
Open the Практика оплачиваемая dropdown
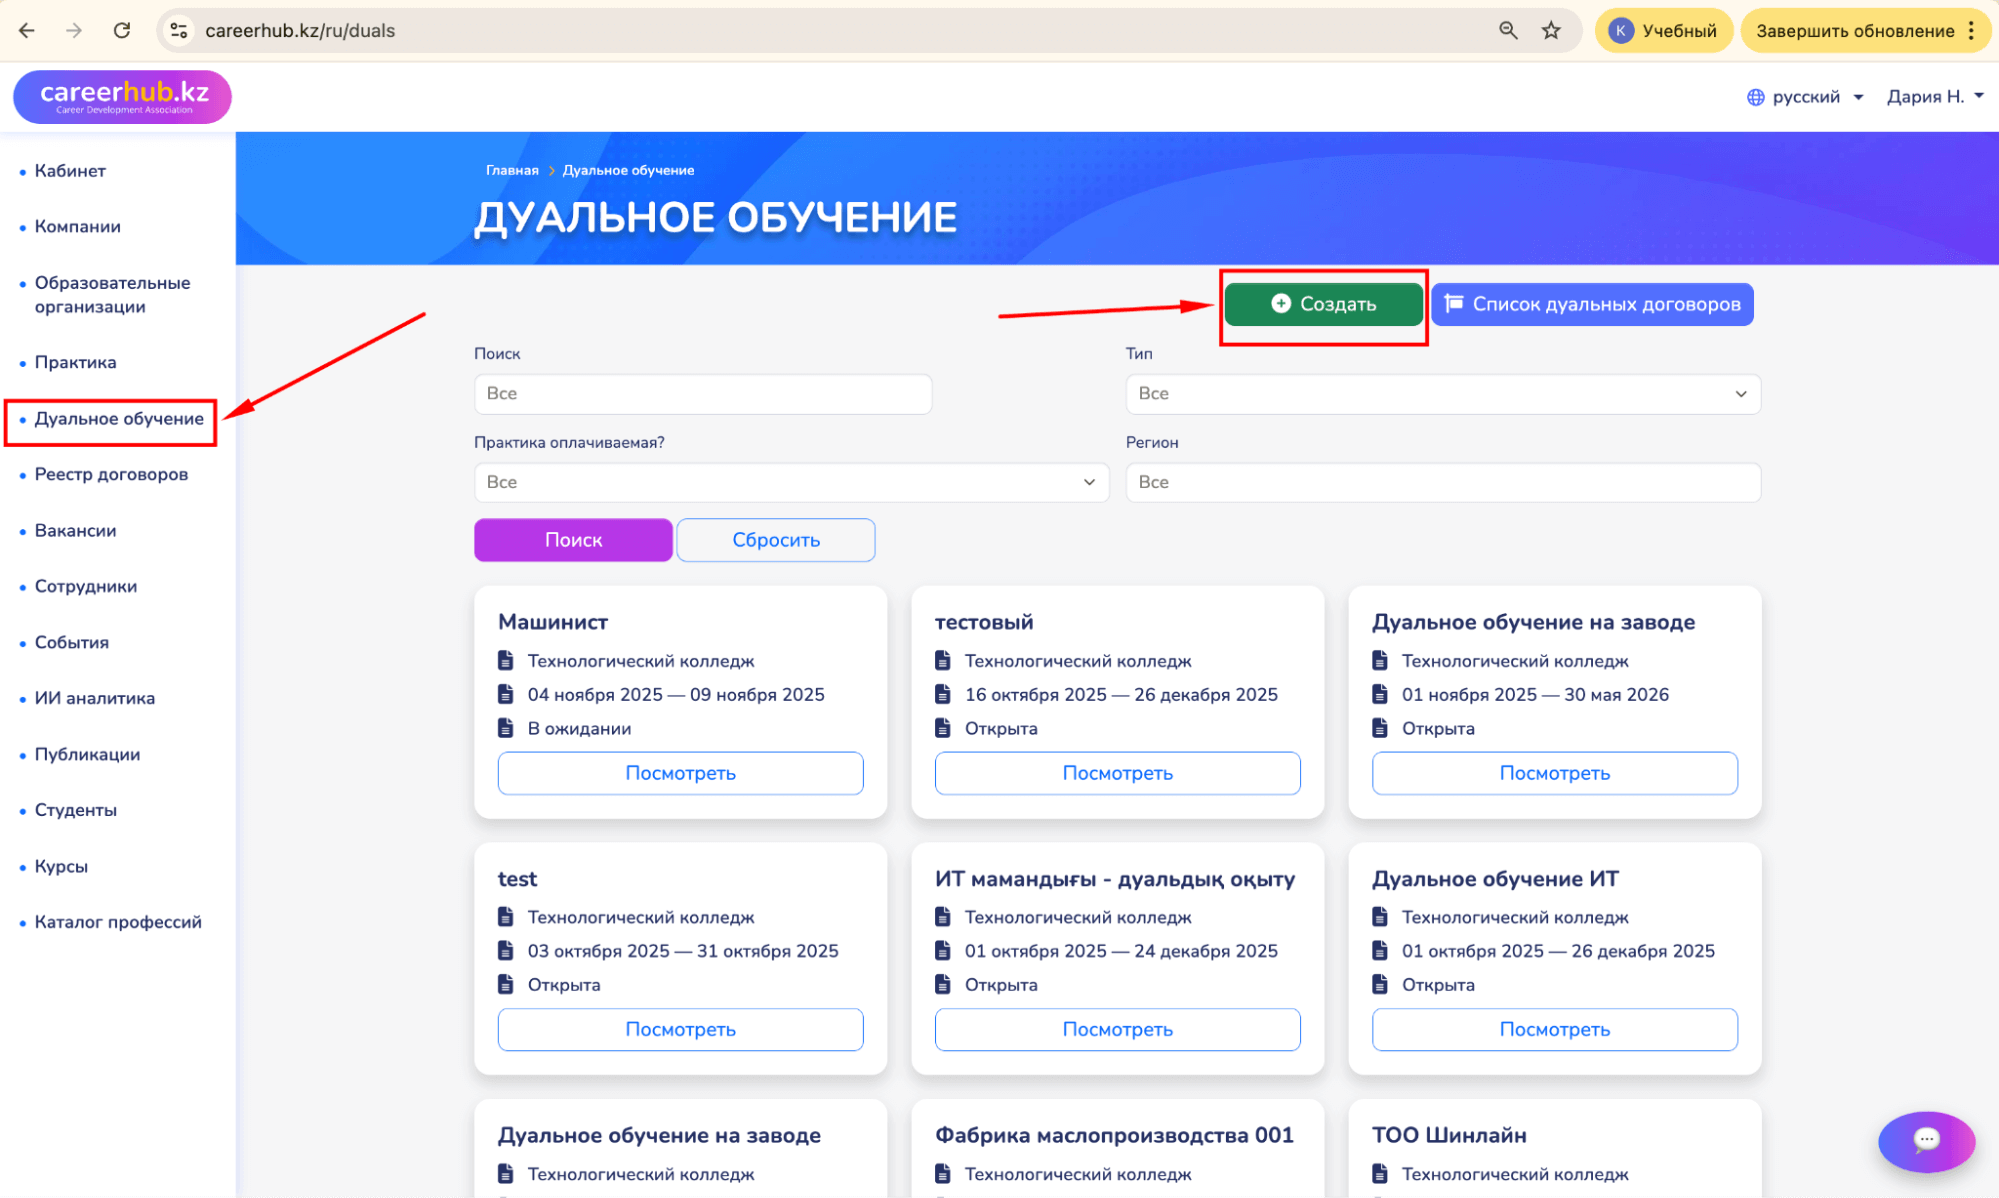[790, 482]
